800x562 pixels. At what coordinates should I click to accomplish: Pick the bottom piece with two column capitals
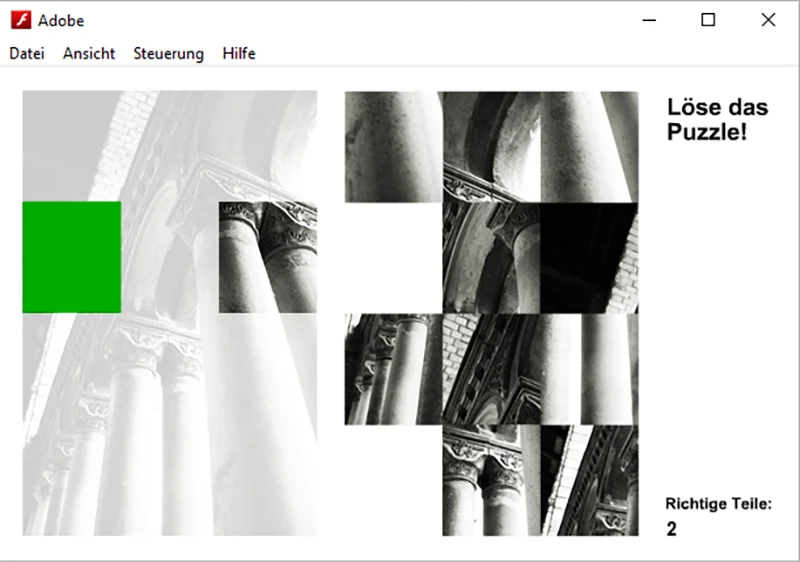point(491,480)
